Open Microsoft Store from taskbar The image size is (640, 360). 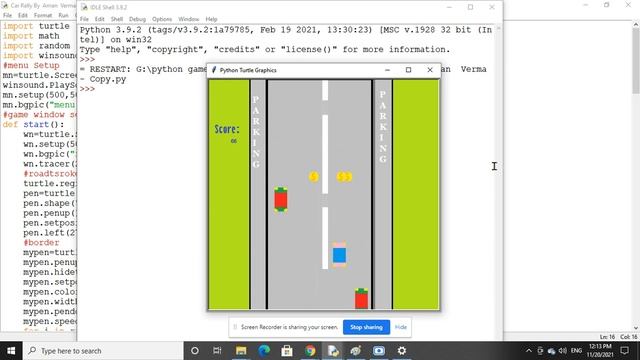click(x=287, y=351)
